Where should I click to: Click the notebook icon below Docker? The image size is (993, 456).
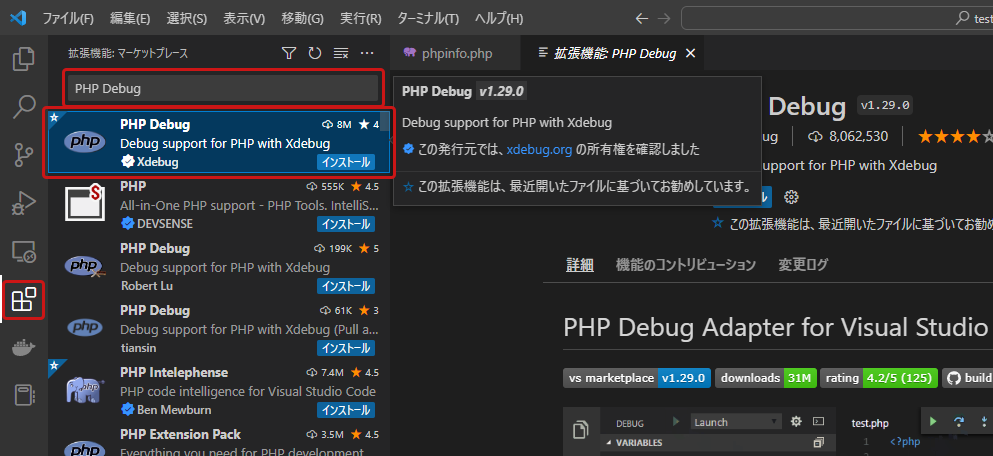coord(24,395)
